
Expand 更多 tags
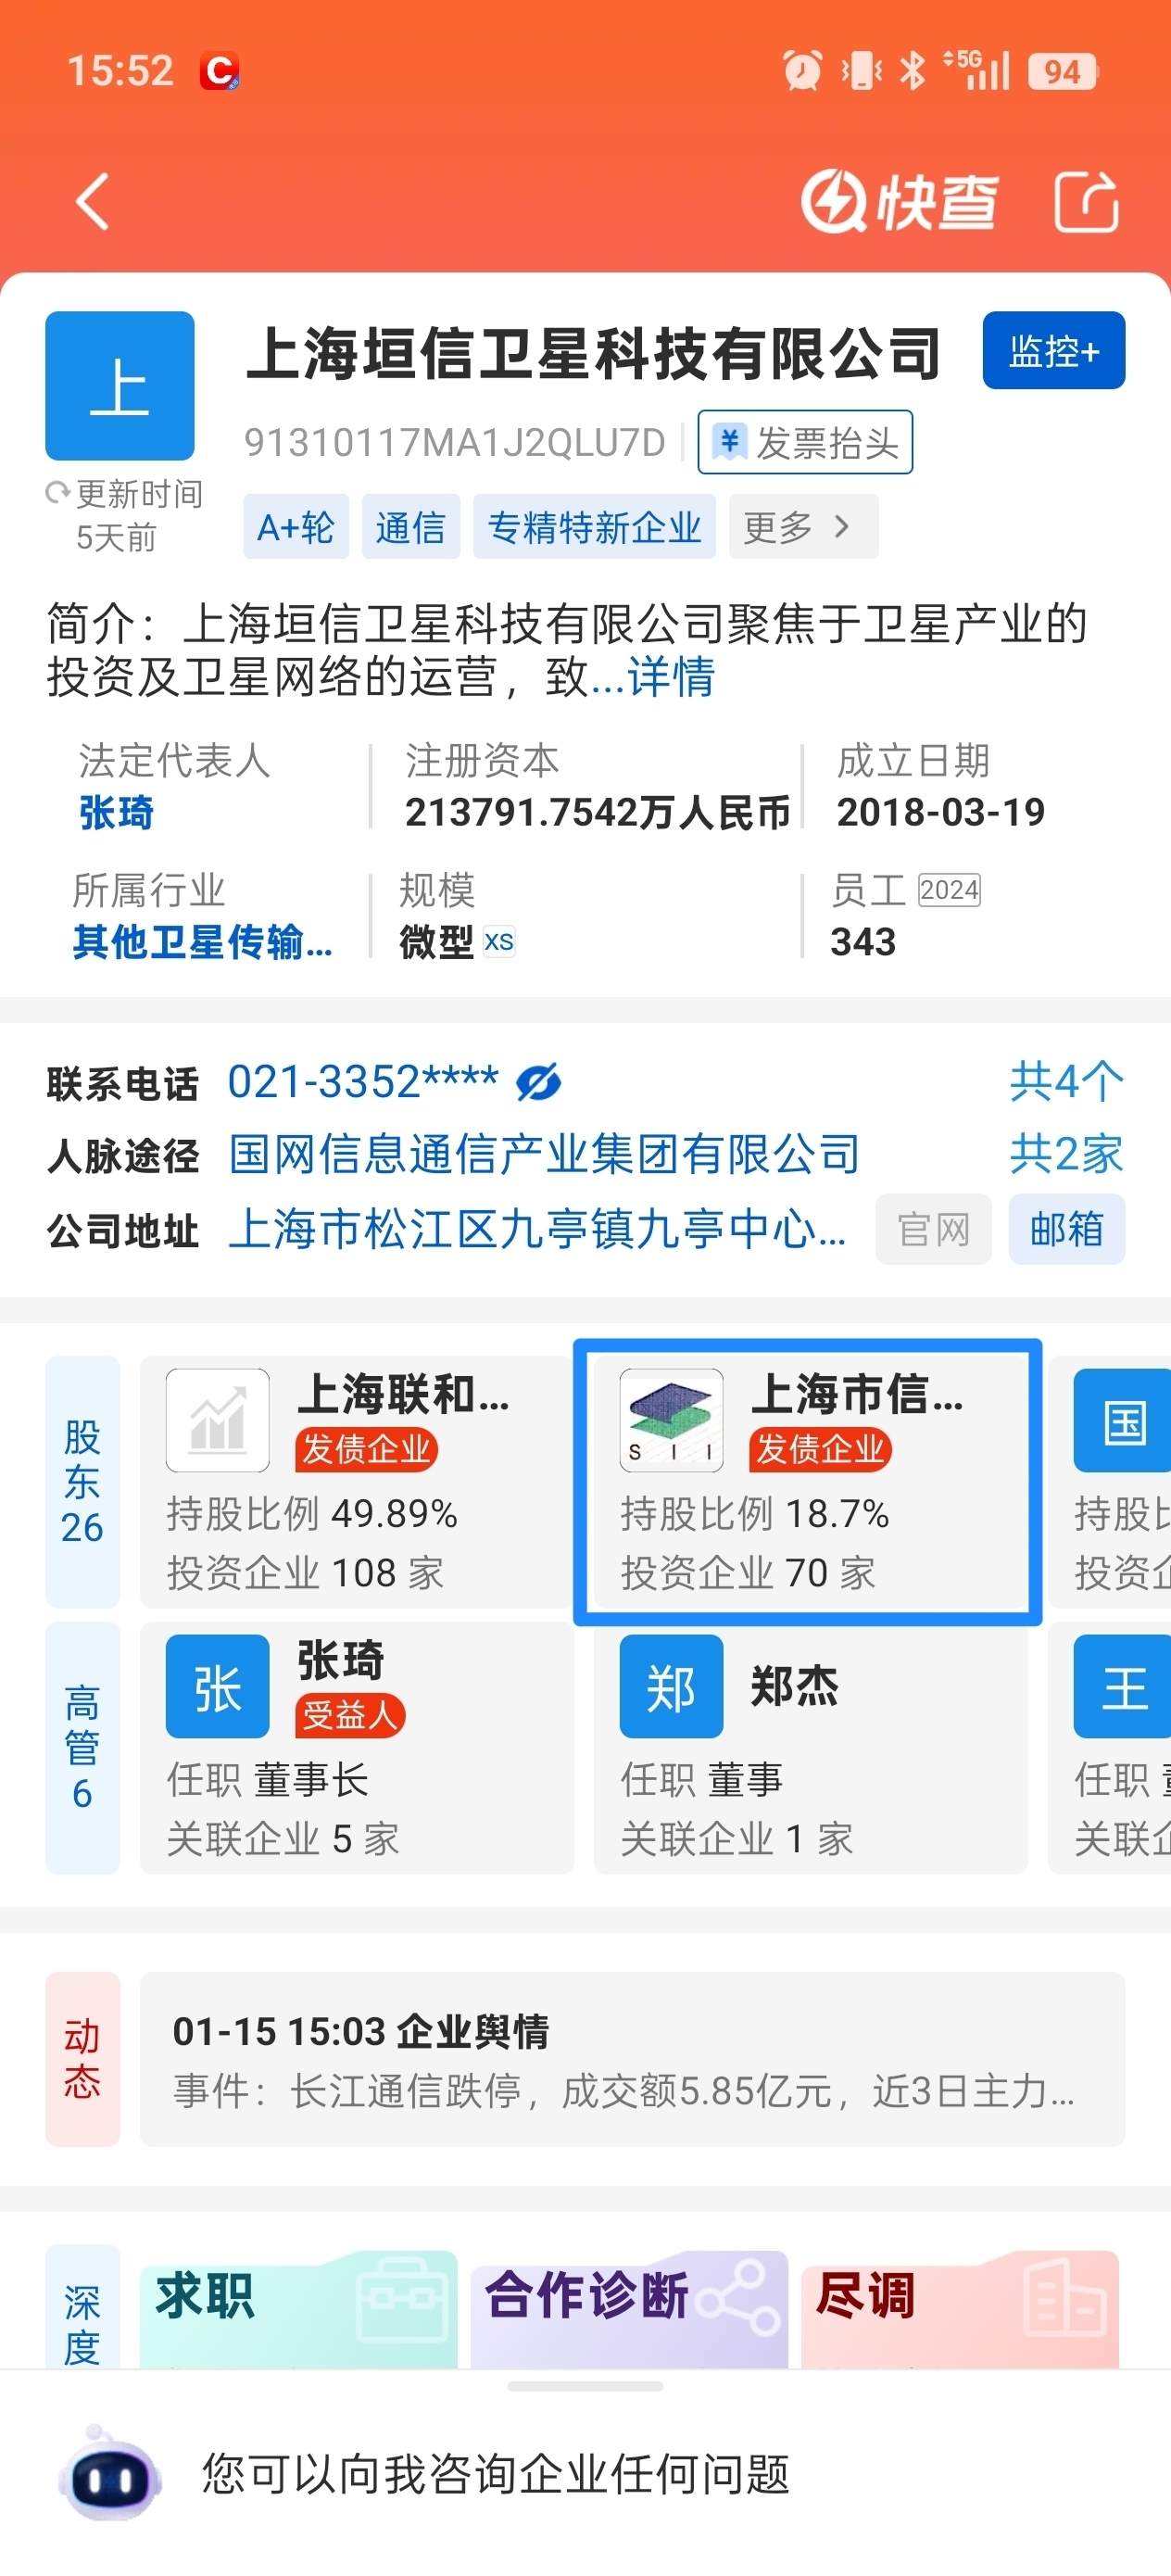[x=803, y=526]
